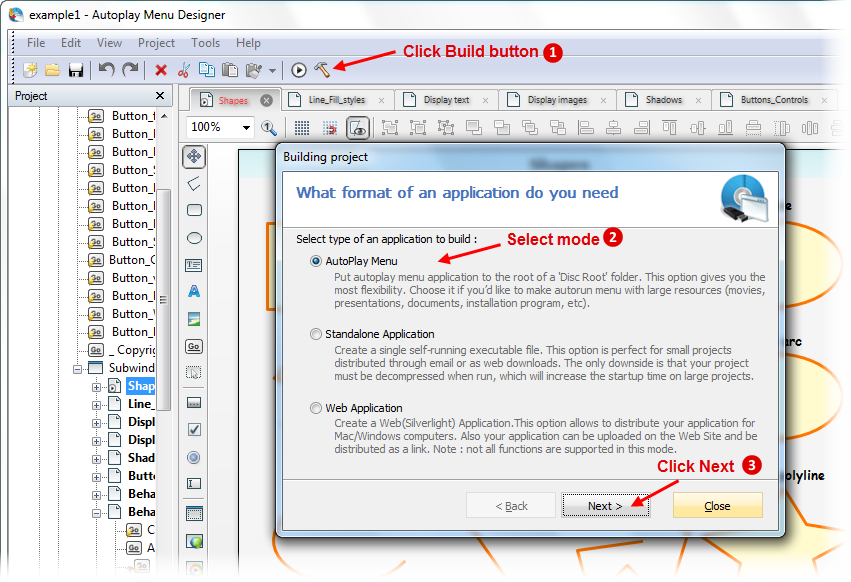The image size is (851, 582).
Task: Close the Project panel with its X
Action: tap(160, 96)
